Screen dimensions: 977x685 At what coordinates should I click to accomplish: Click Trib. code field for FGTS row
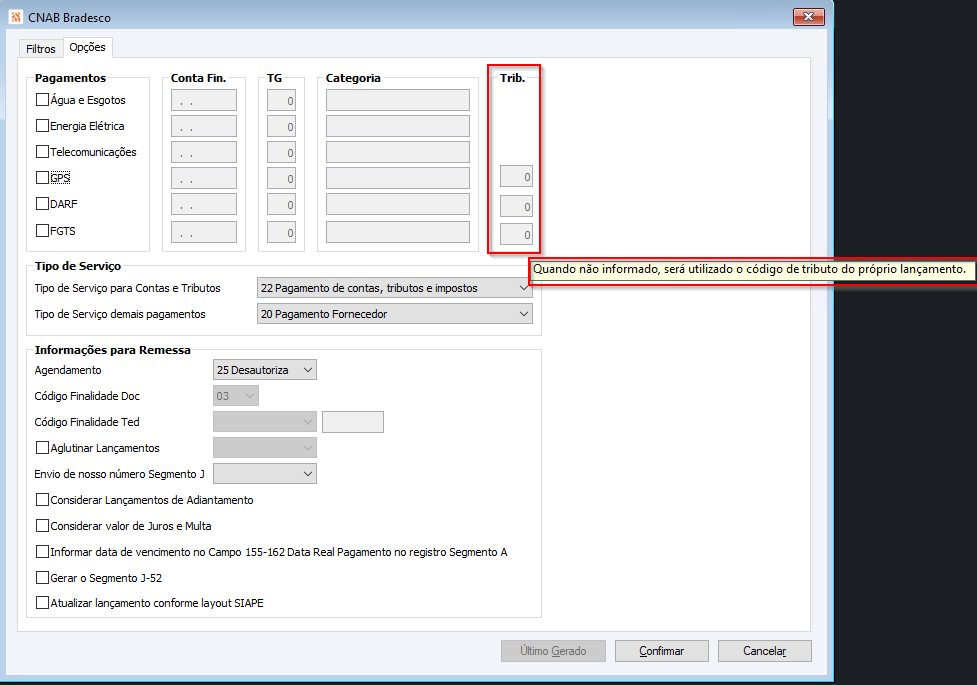click(517, 234)
